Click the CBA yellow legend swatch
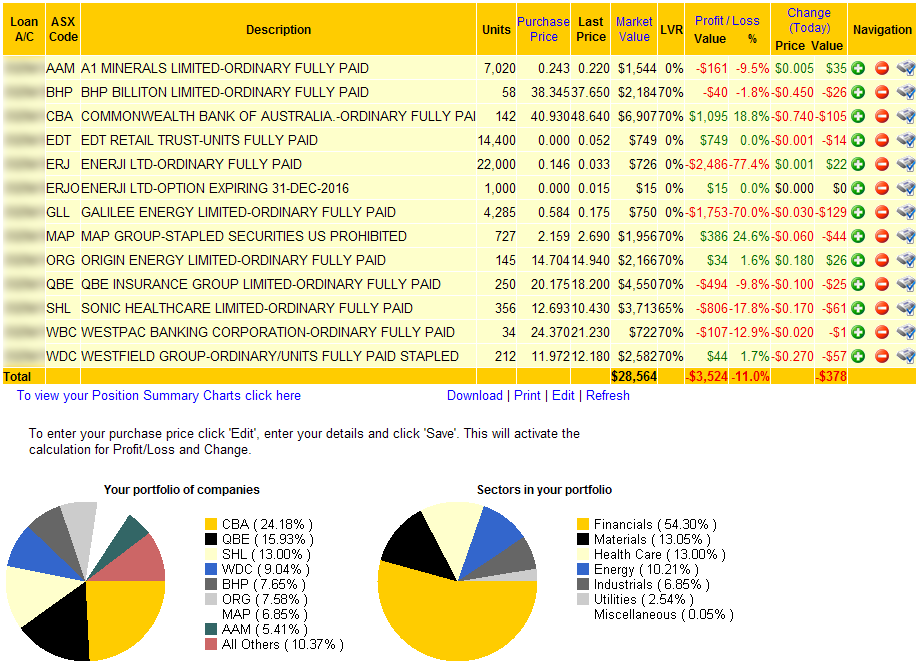 tap(211, 524)
